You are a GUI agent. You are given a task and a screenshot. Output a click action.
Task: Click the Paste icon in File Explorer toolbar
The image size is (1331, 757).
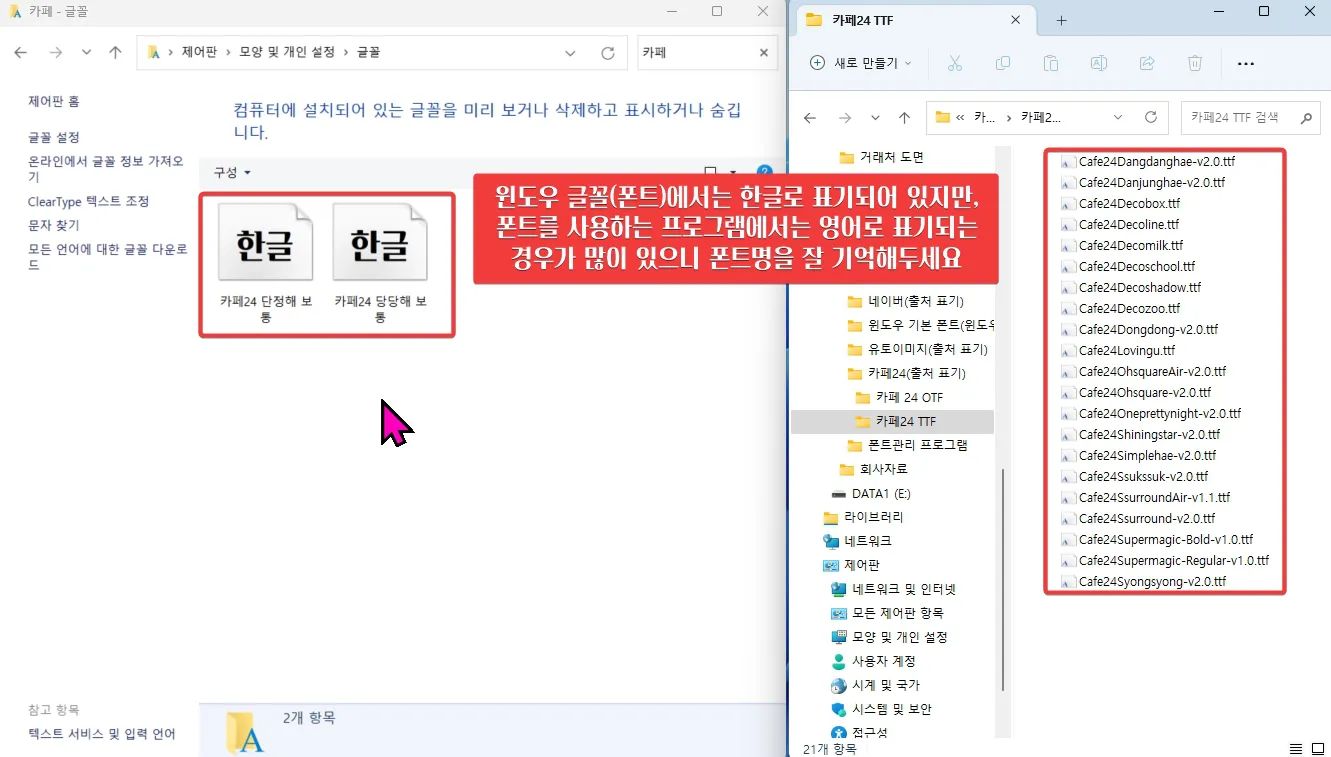[x=1050, y=63]
